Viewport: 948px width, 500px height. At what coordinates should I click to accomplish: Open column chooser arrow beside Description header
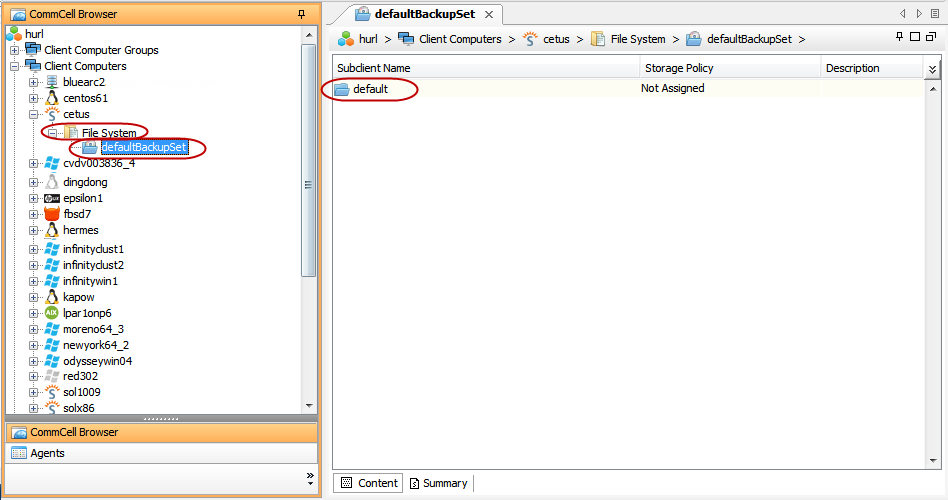click(x=932, y=69)
